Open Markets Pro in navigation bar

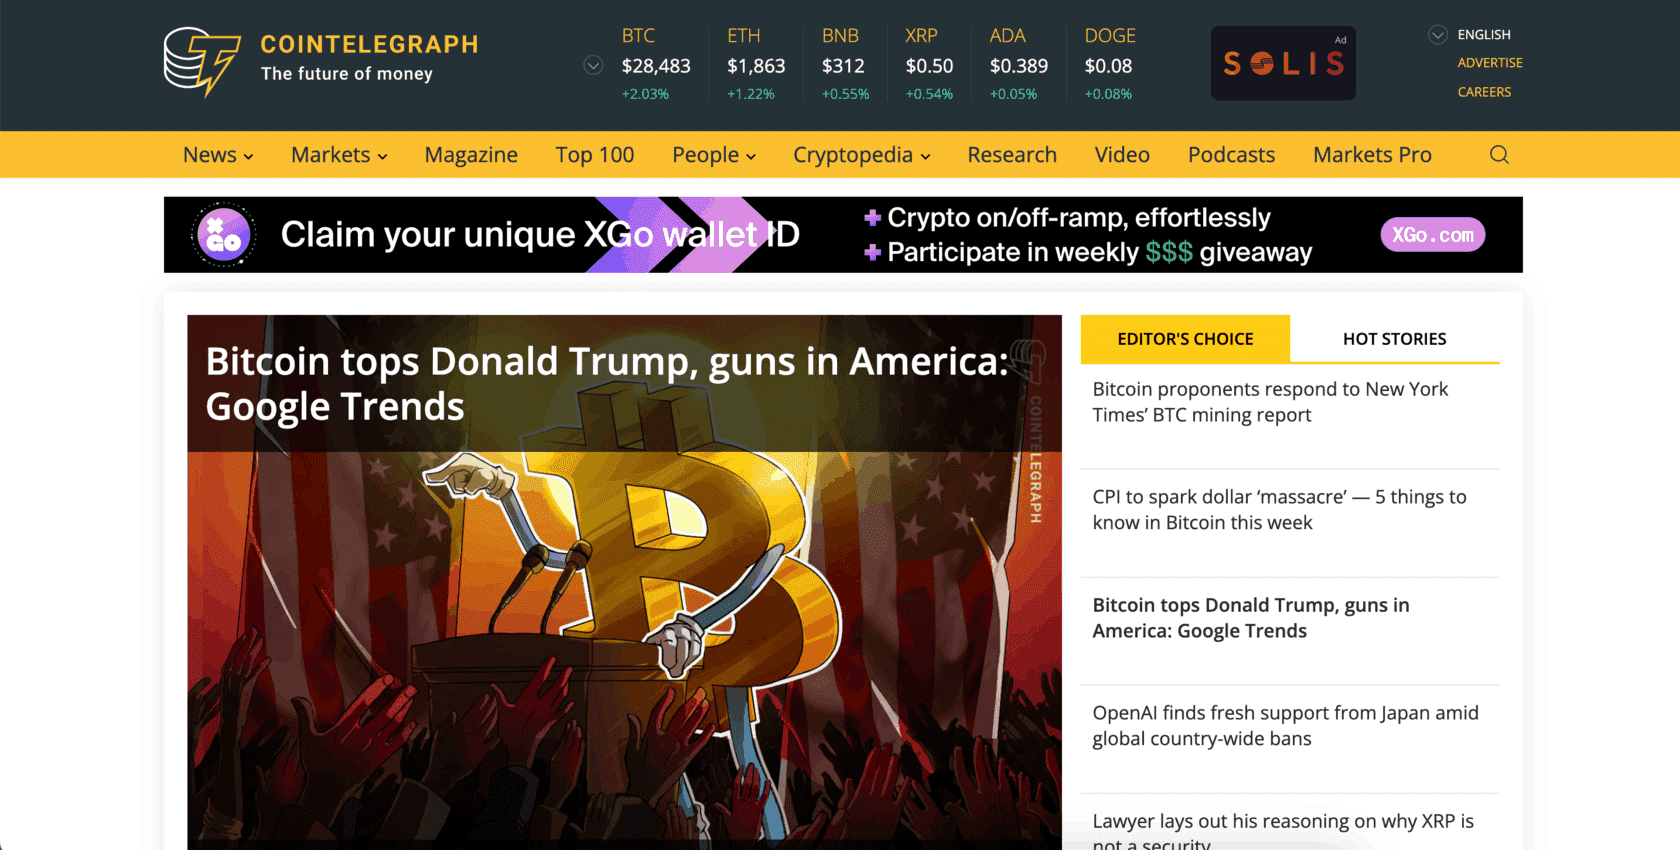coord(1372,155)
